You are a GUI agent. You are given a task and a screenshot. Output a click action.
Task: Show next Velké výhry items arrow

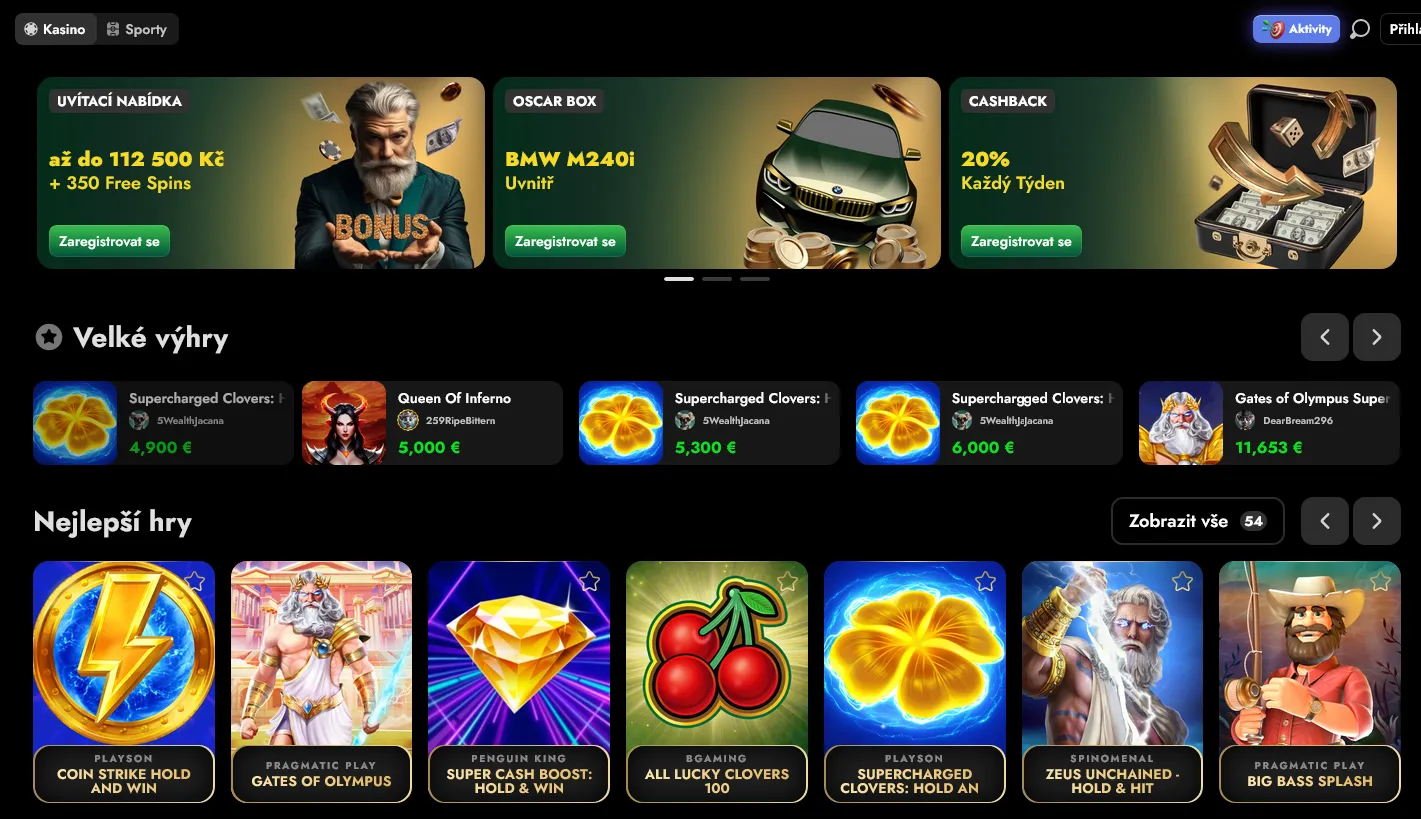1377,337
